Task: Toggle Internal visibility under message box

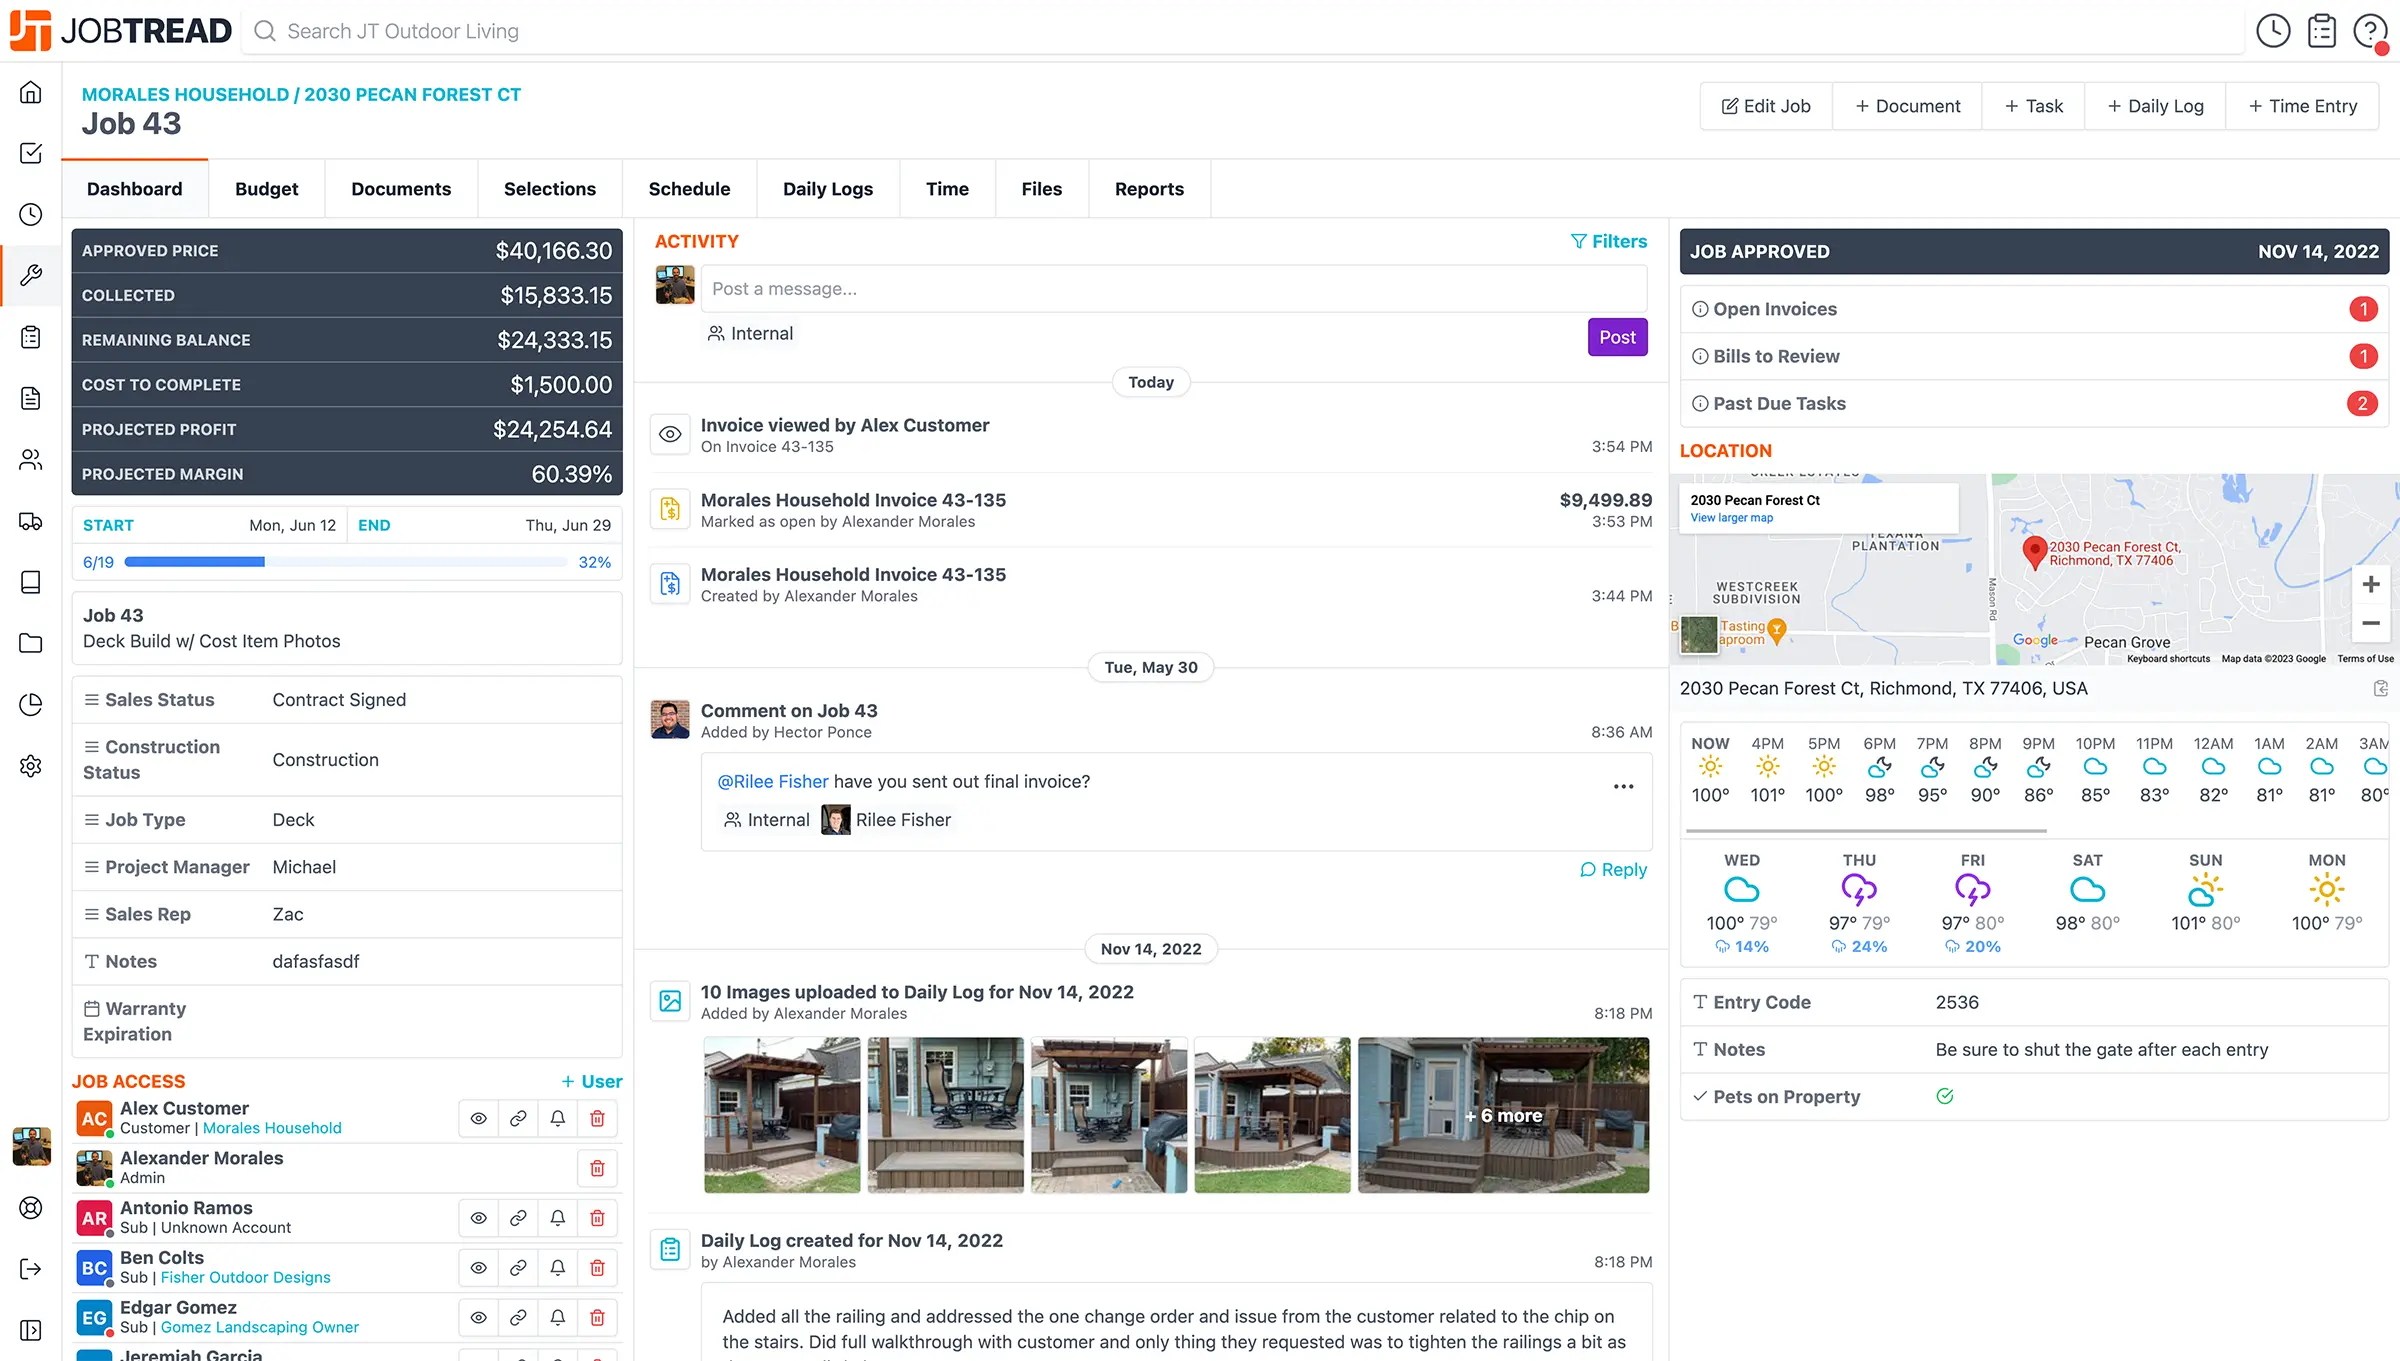Action: (750, 334)
